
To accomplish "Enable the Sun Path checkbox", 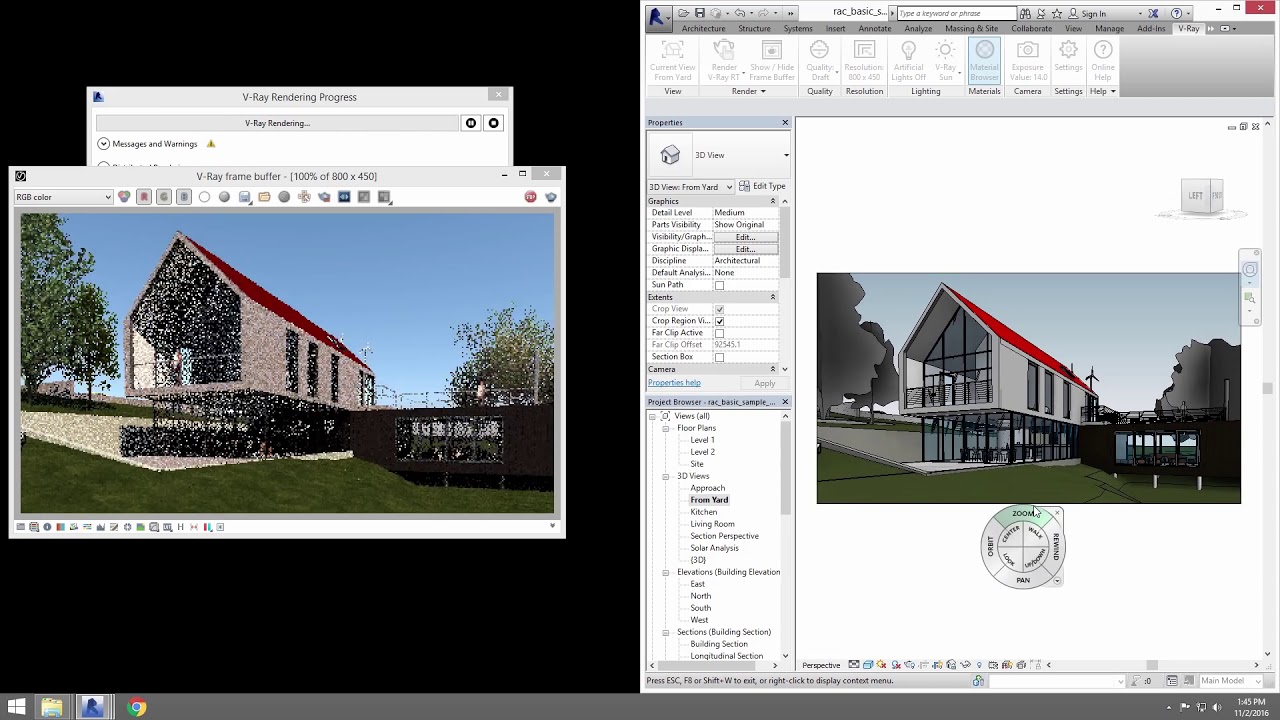I will click(x=719, y=285).
